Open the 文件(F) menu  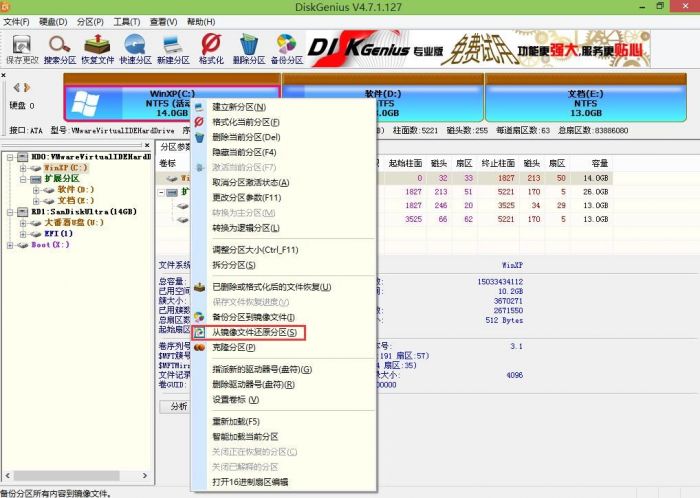[x=16, y=22]
